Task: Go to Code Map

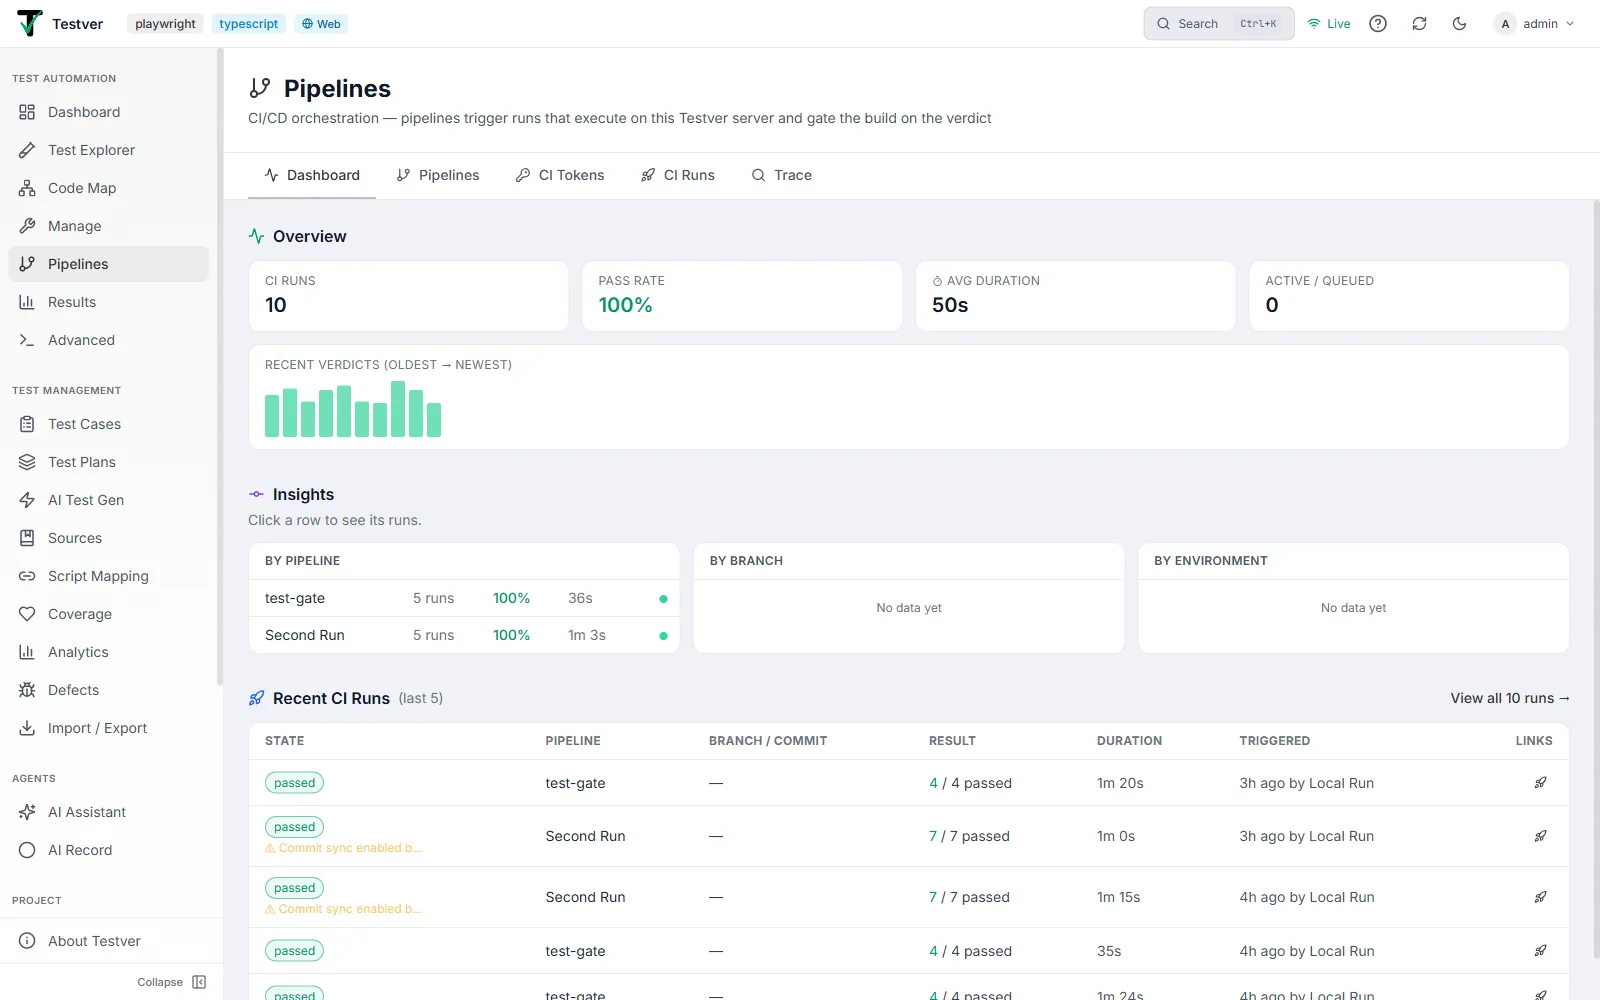Action: (x=108, y=188)
